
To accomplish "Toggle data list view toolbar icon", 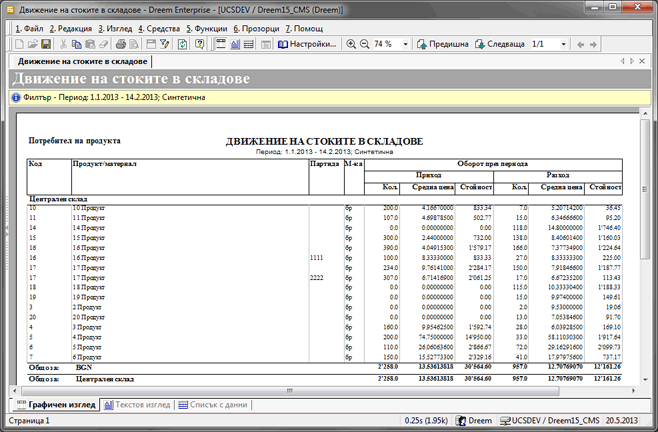I will (x=248, y=44).
